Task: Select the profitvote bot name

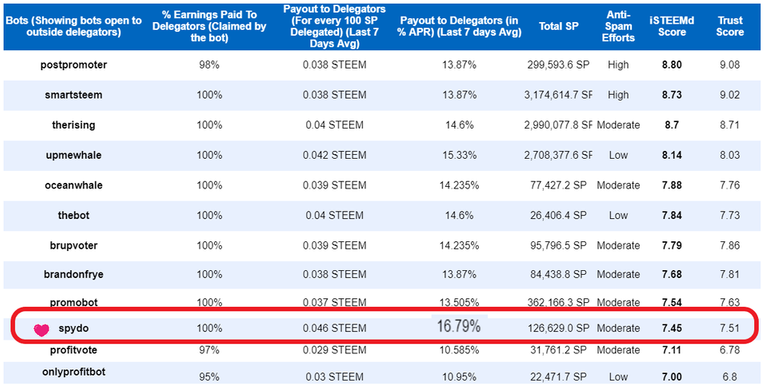Action: tap(73, 350)
